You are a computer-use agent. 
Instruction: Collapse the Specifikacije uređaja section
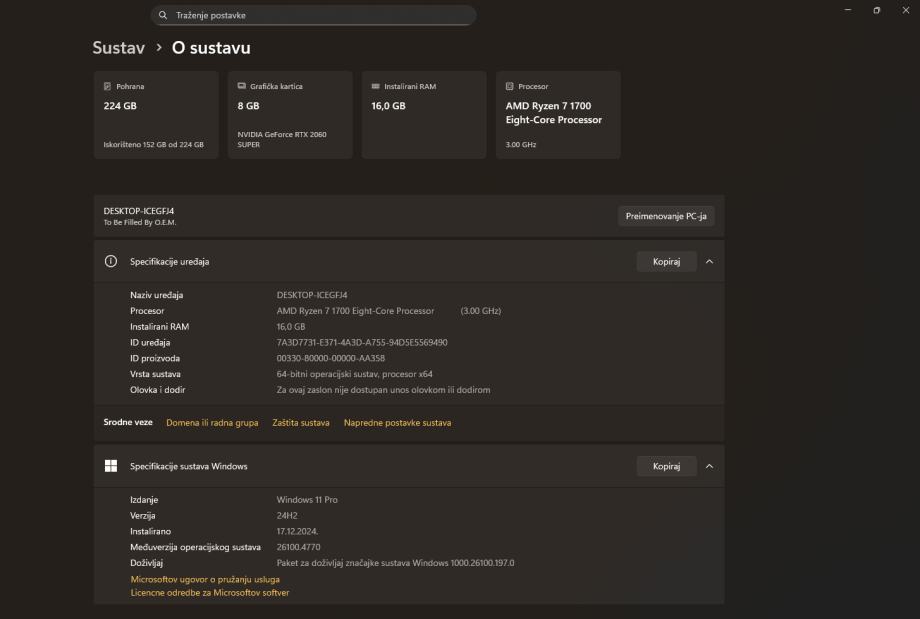(709, 261)
